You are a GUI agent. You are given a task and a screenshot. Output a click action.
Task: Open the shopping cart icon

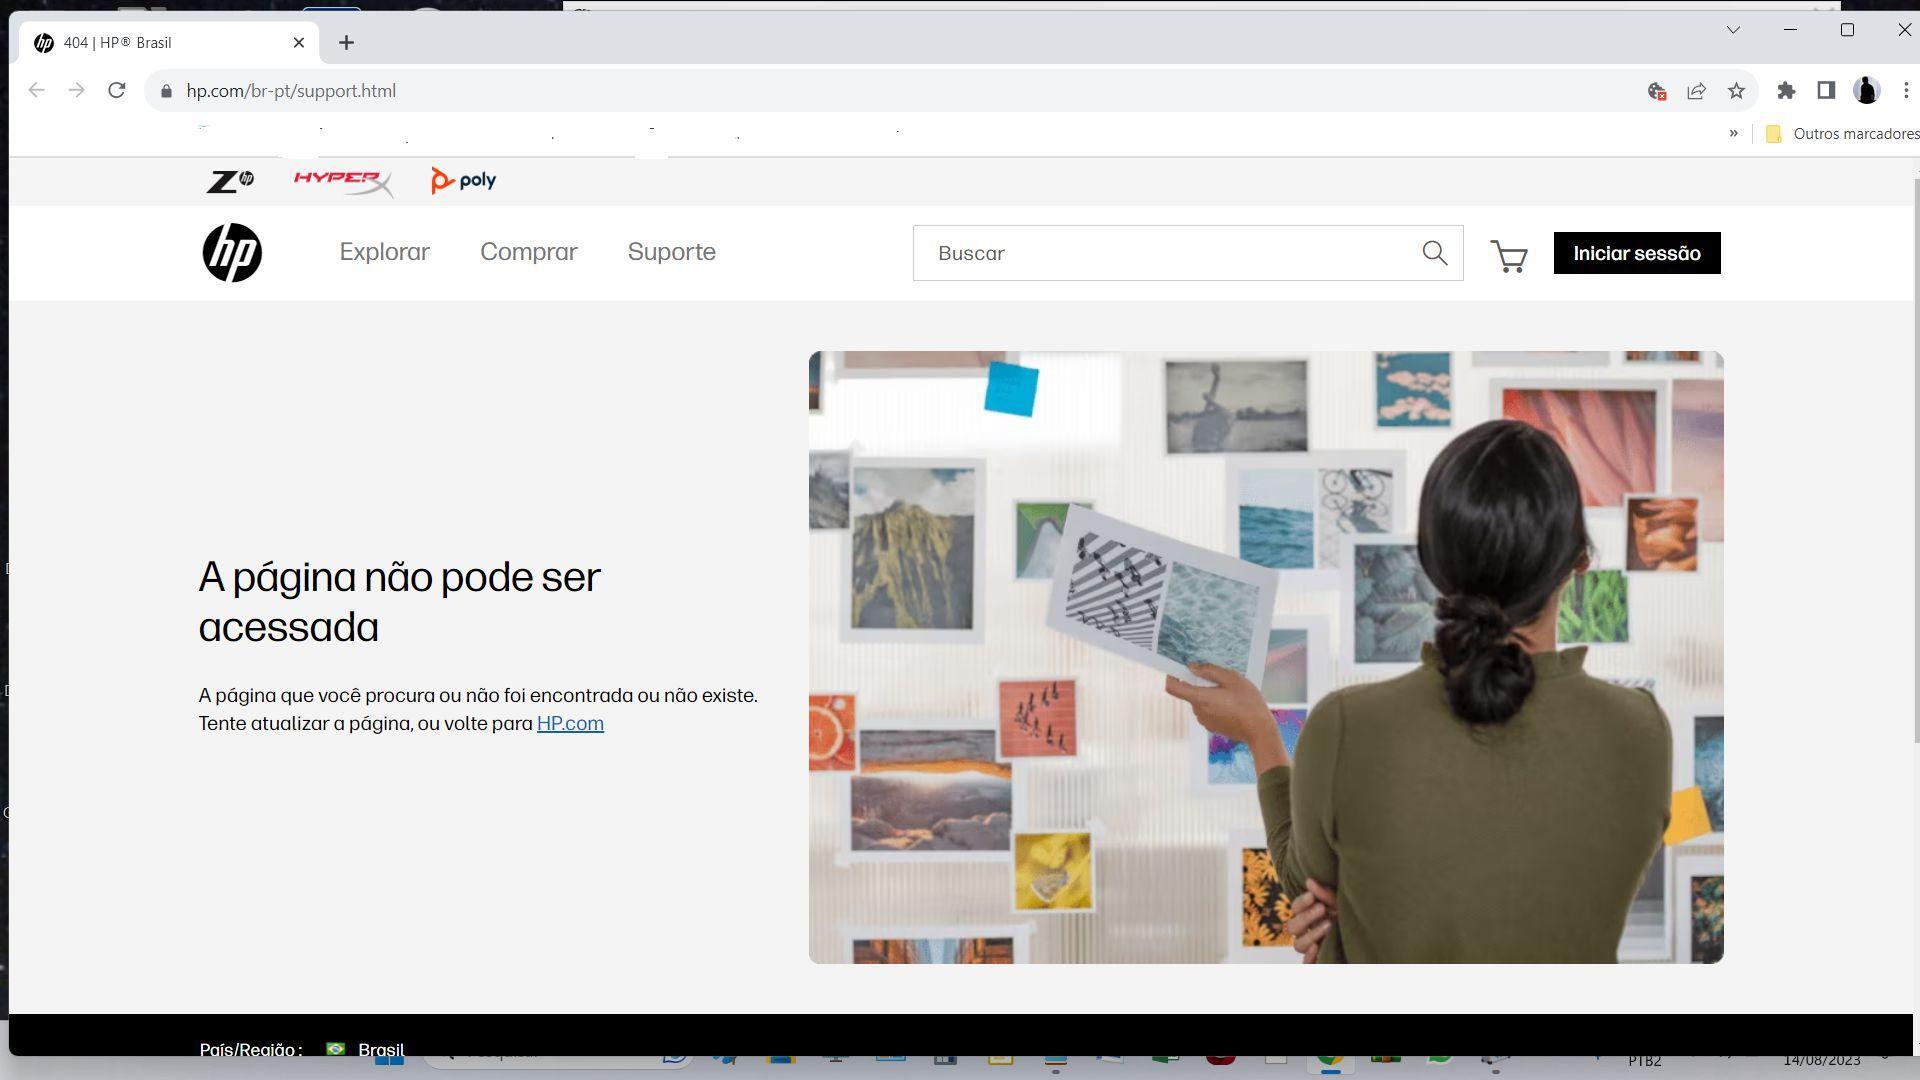pos(1509,256)
